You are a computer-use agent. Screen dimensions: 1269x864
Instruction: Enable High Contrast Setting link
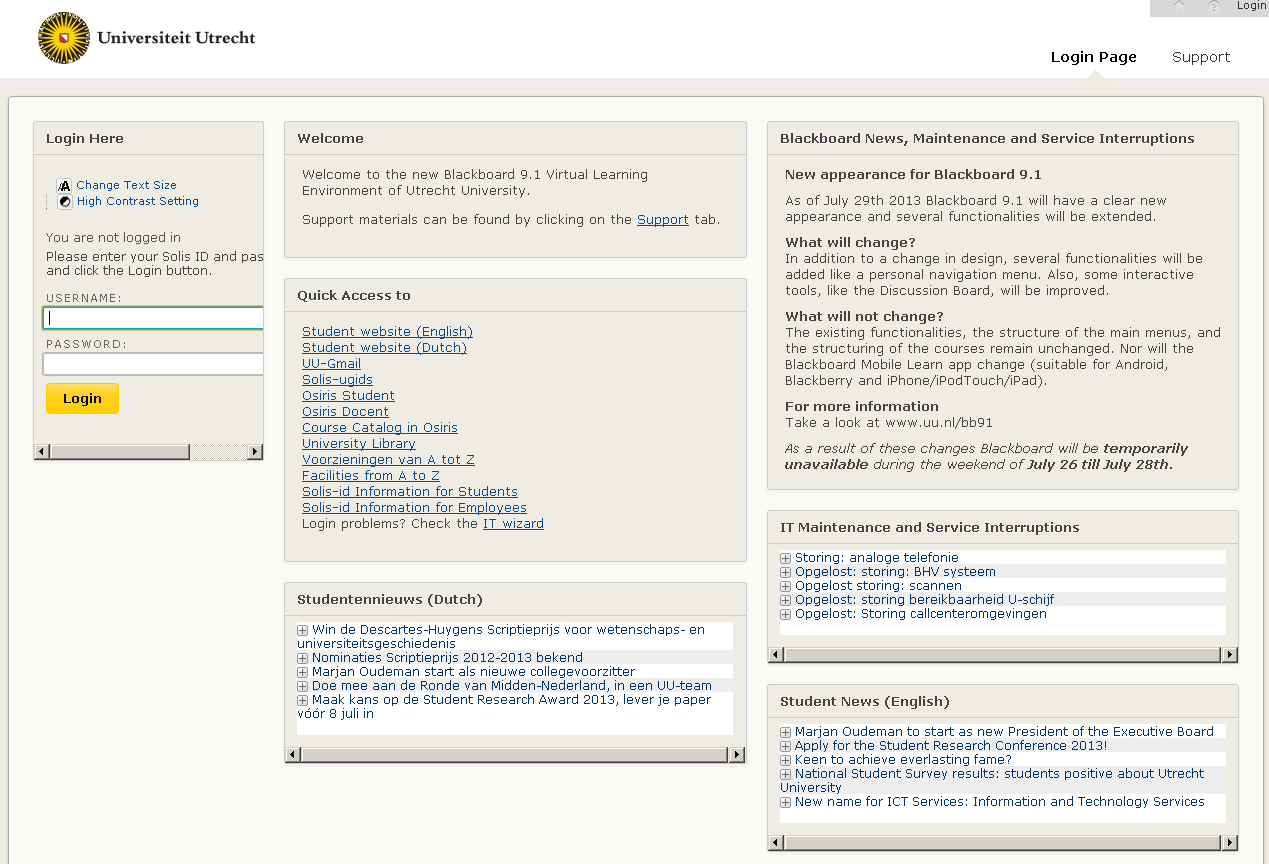(x=137, y=201)
